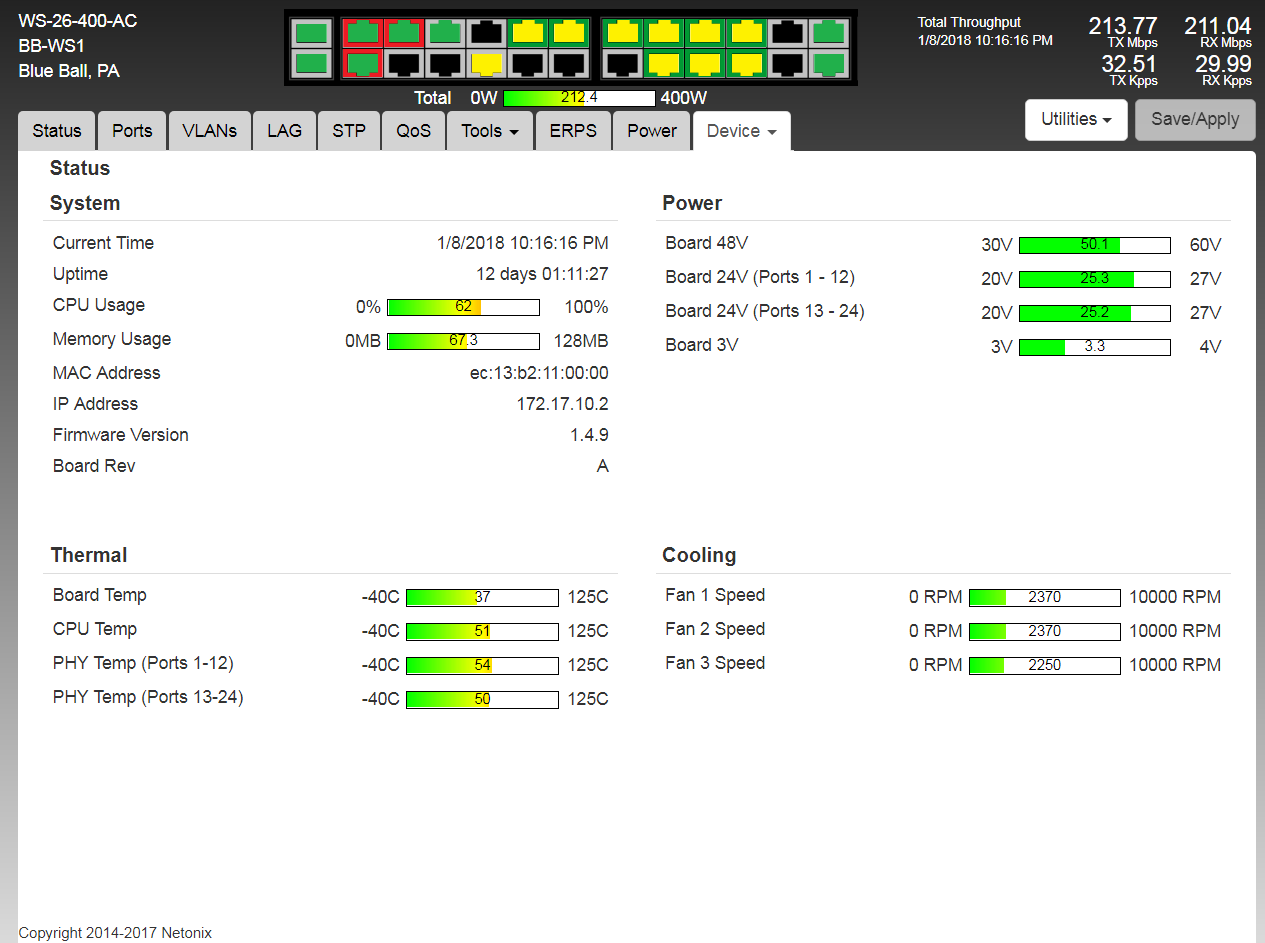Screen dimensions: 1265x943
Task: Click the black port in second group's upper row
Action: click(788, 33)
